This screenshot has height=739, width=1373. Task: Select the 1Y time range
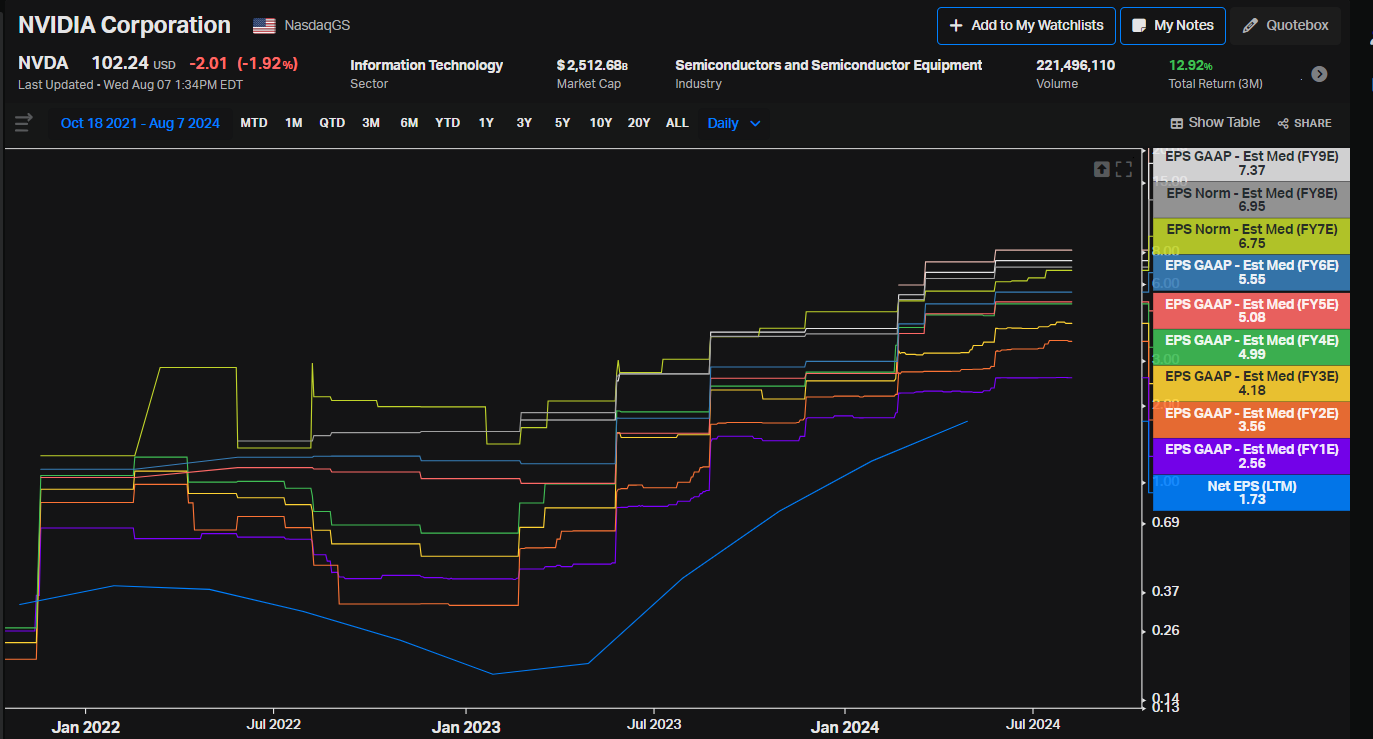[486, 123]
